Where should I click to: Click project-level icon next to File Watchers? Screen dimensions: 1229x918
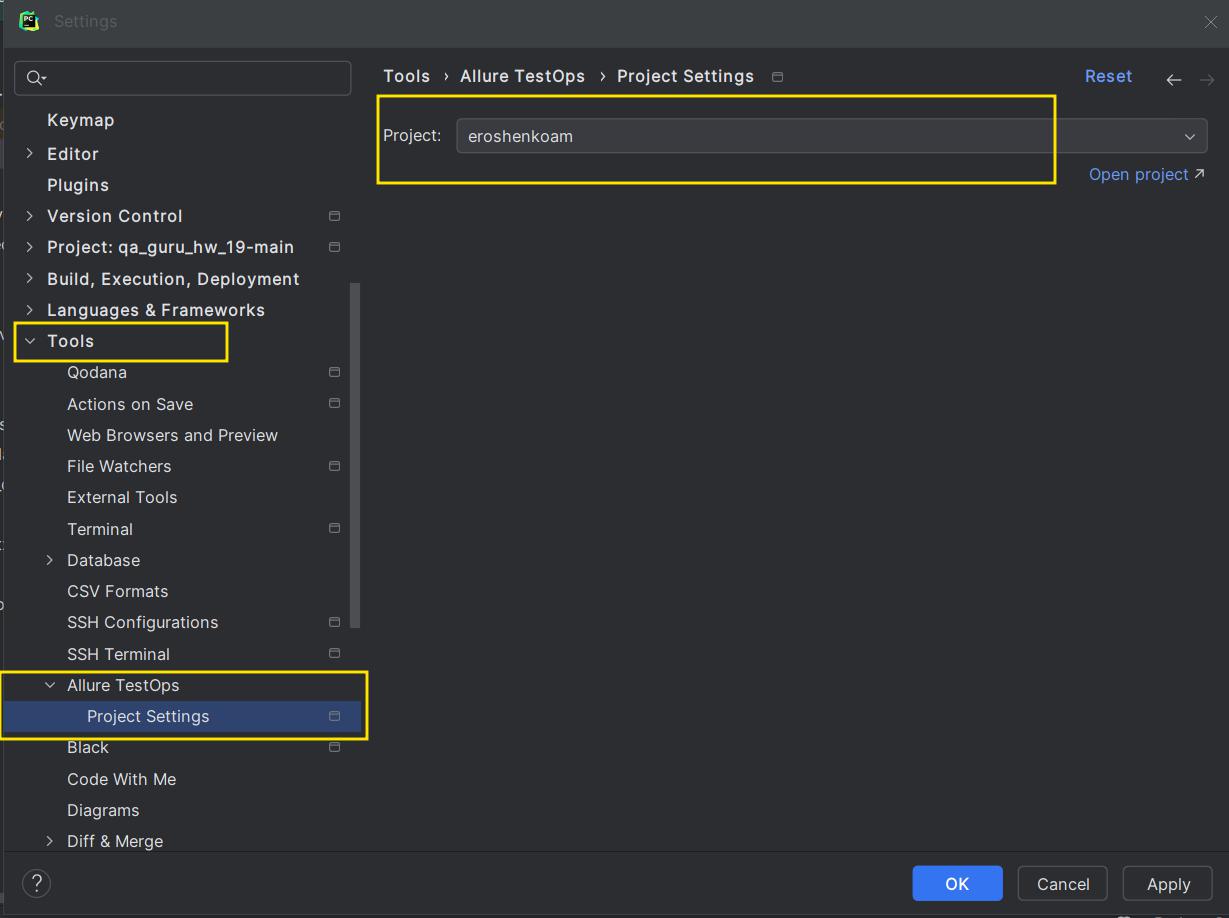click(x=335, y=466)
